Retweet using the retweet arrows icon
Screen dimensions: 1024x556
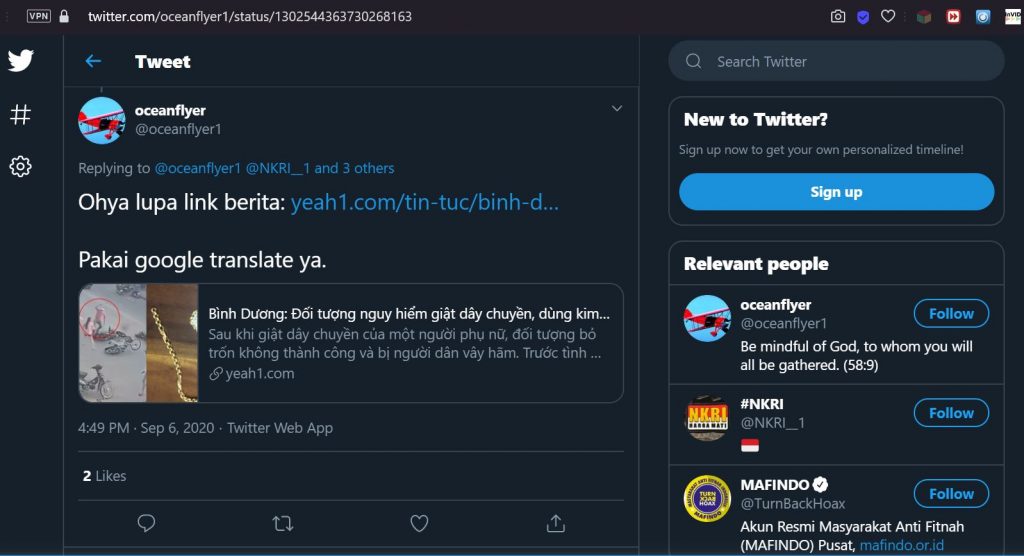pos(283,523)
